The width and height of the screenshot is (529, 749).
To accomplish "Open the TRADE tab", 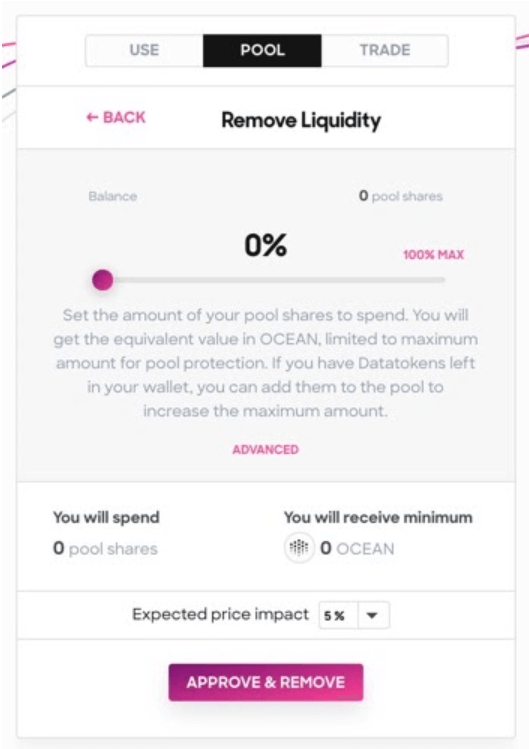I will (385, 50).
